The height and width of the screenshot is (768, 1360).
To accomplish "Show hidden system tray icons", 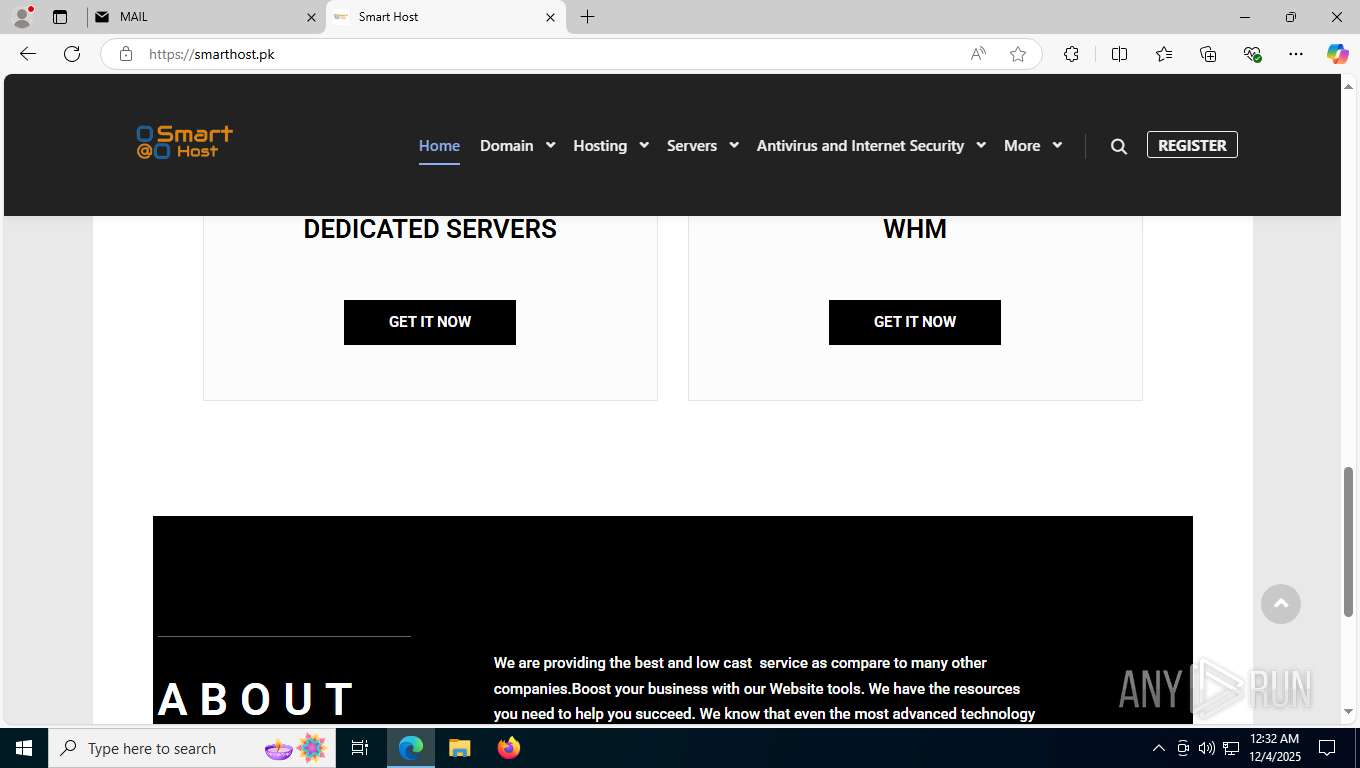I will [1159, 748].
